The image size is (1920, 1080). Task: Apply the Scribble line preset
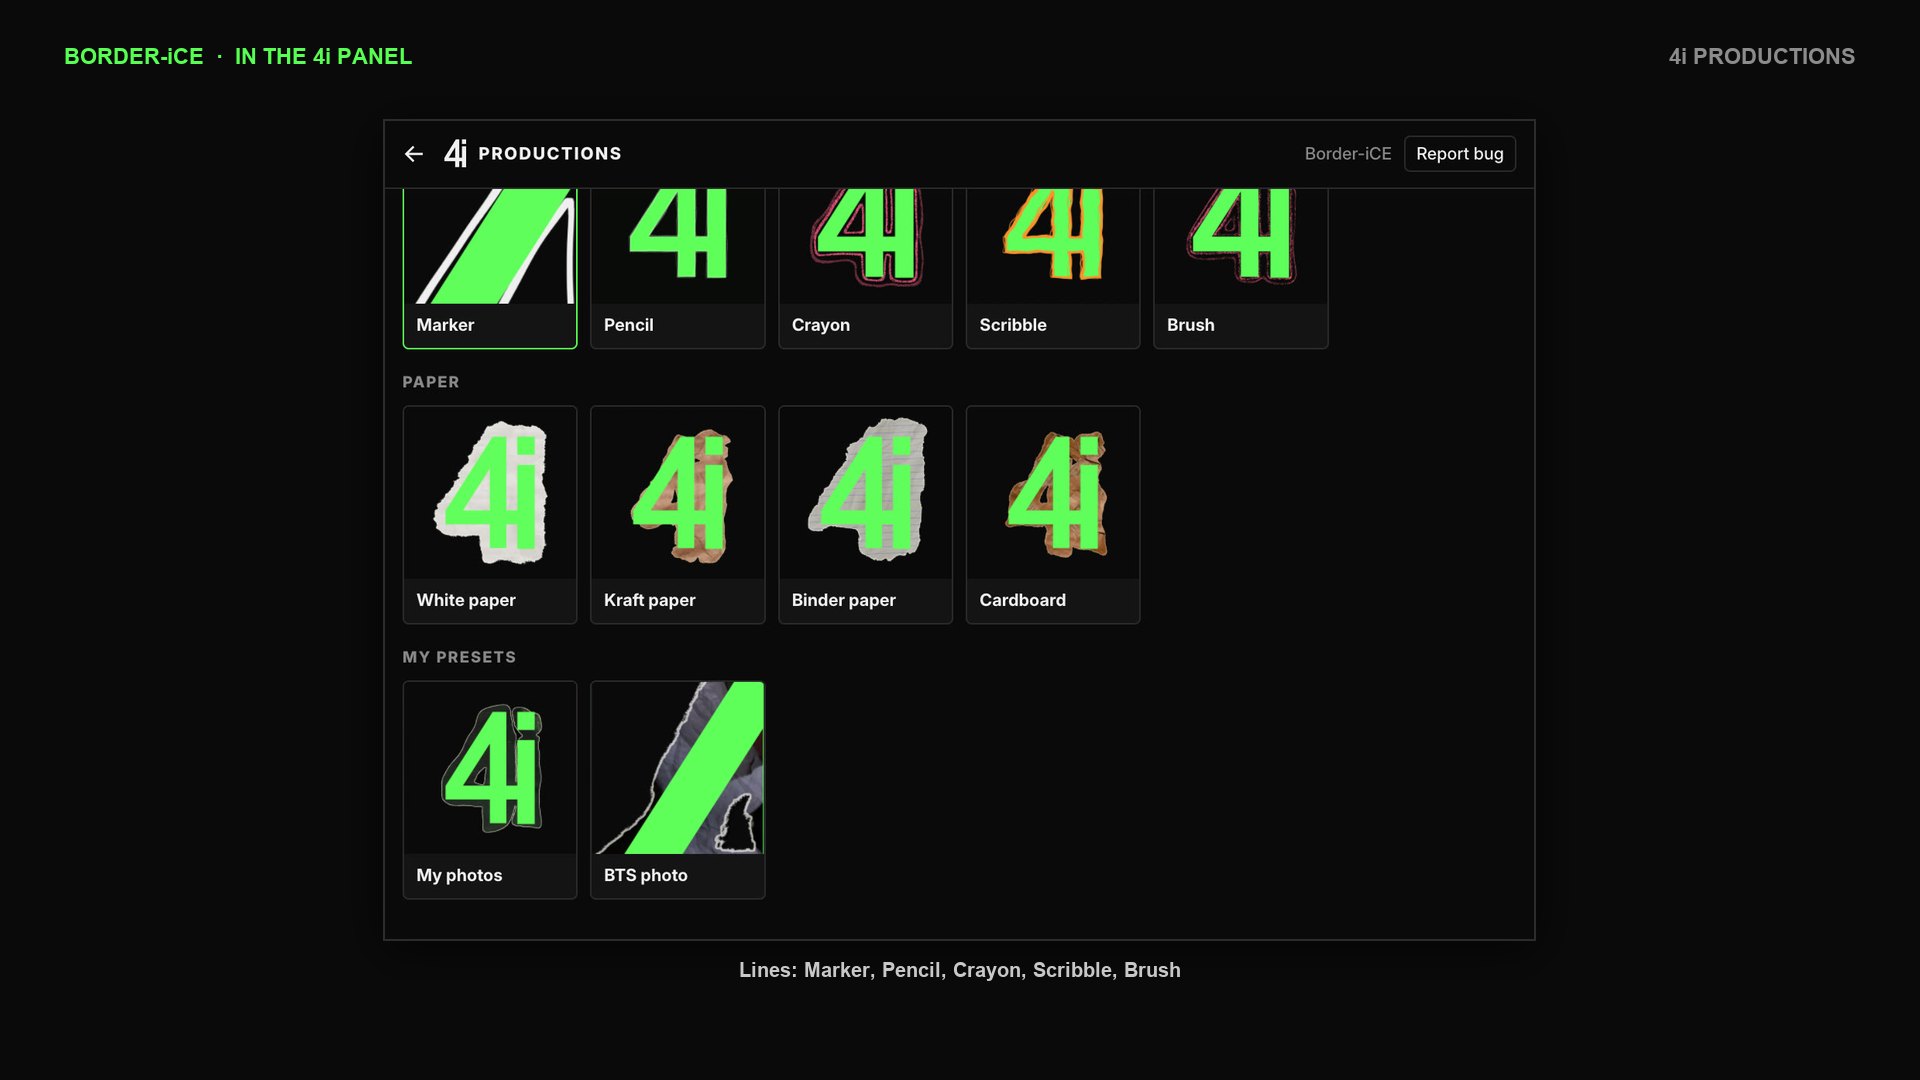tap(1053, 268)
